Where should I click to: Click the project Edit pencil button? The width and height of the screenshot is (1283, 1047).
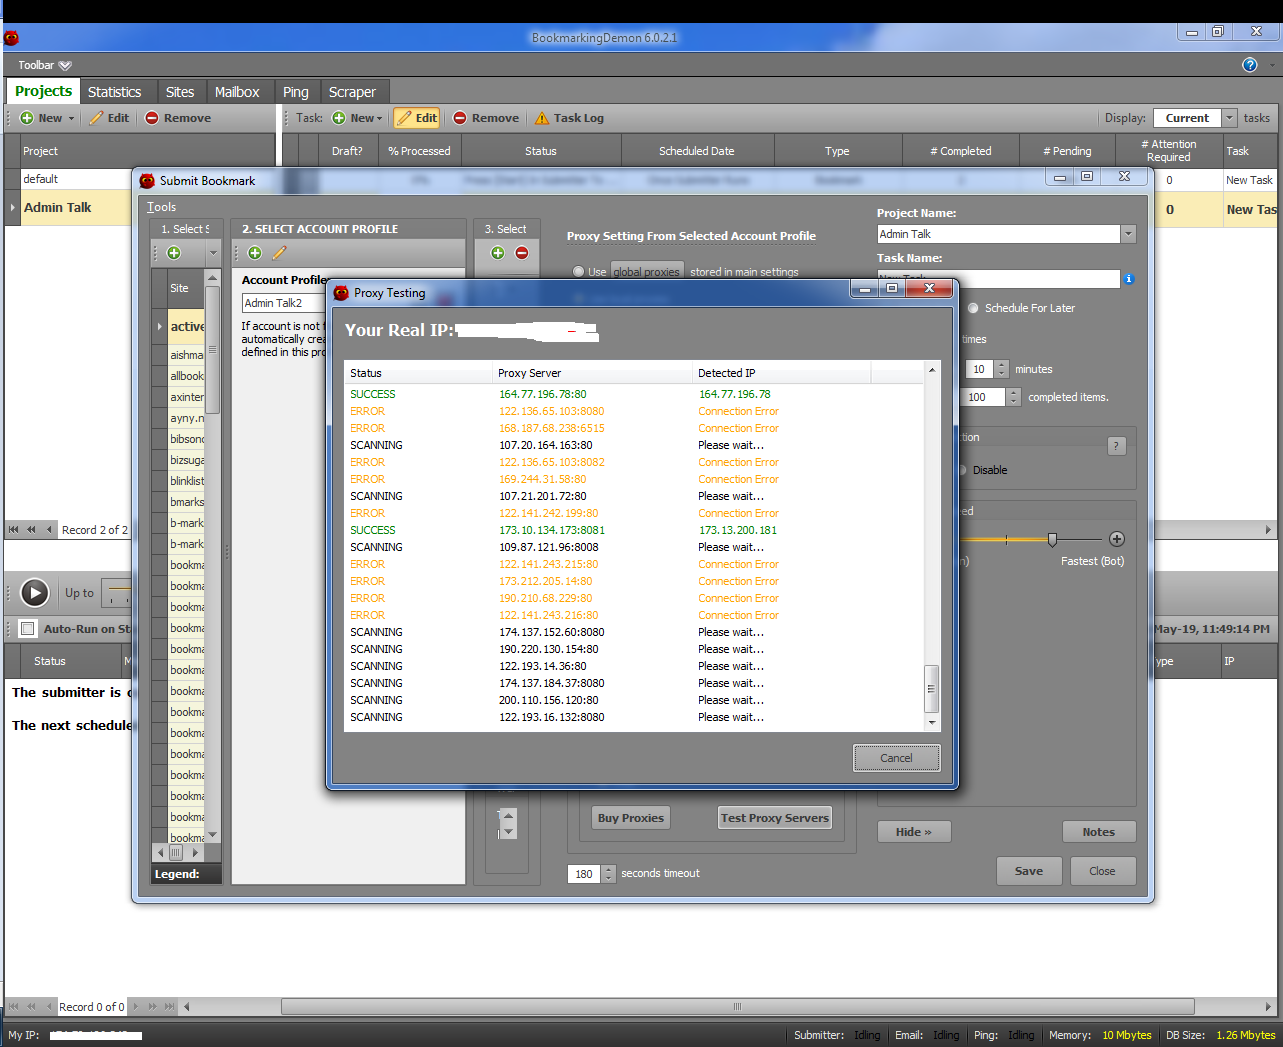(x=109, y=118)
